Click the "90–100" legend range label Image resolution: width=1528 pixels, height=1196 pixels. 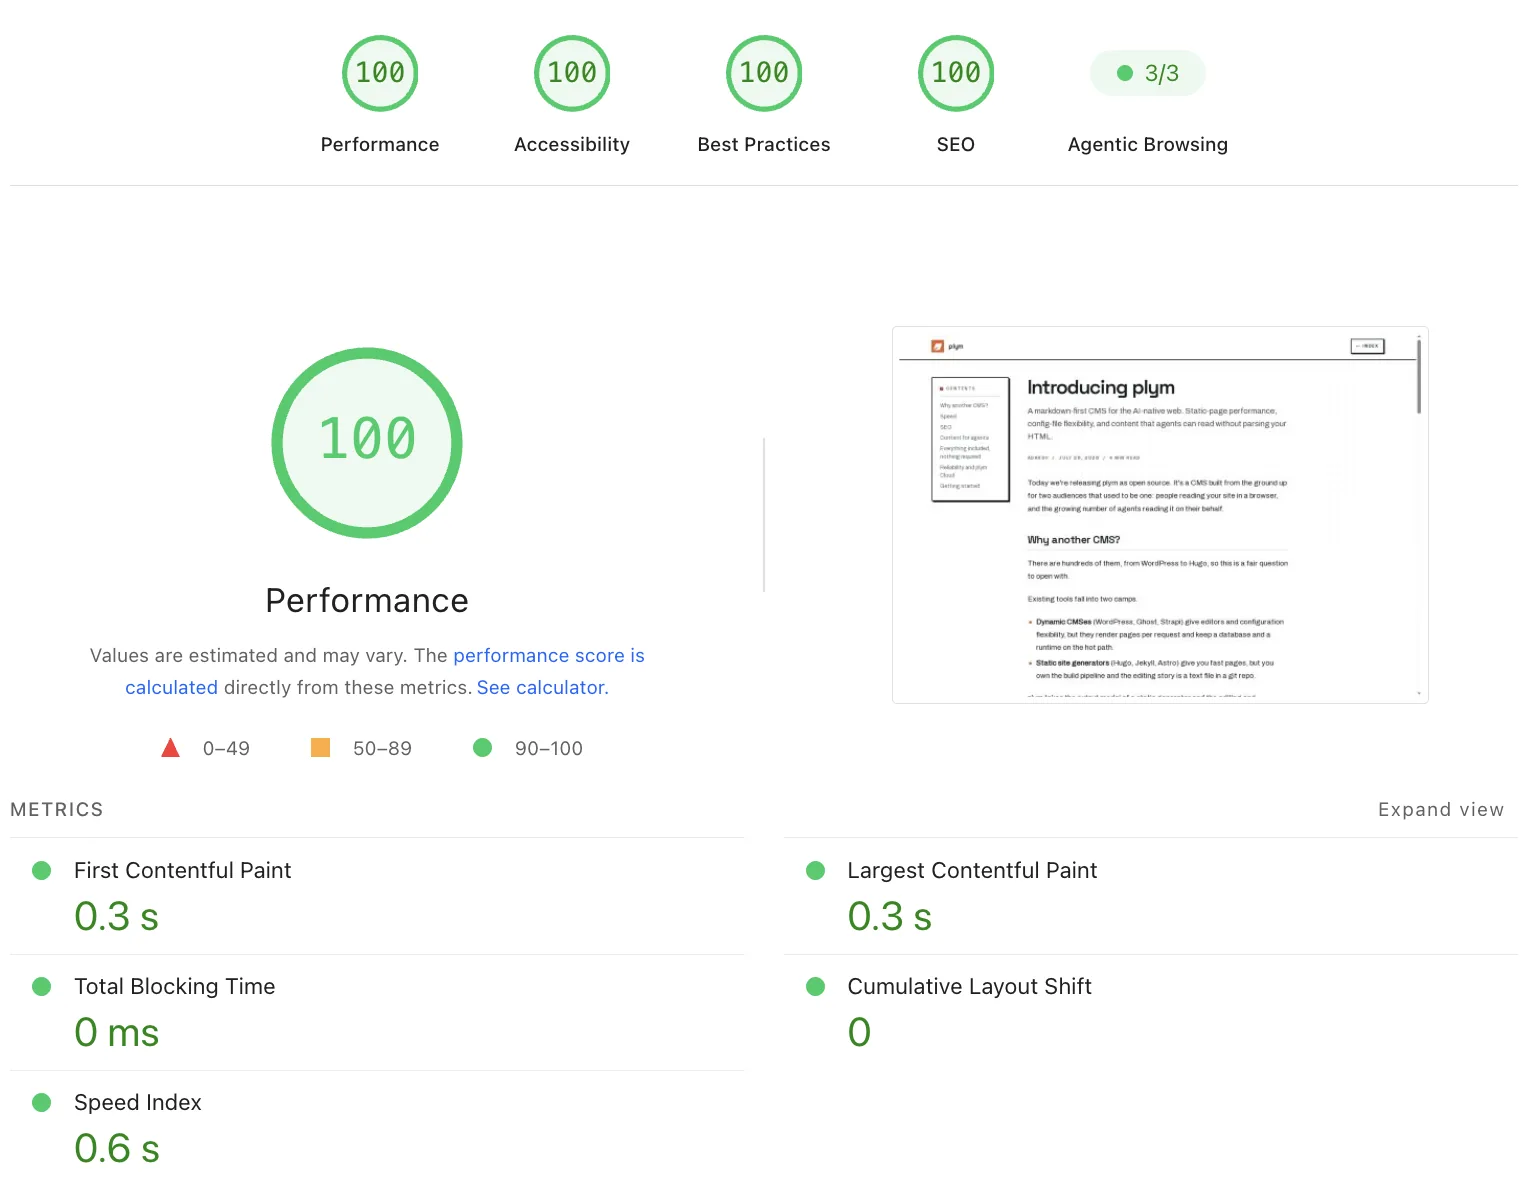(x=549, y=748)
